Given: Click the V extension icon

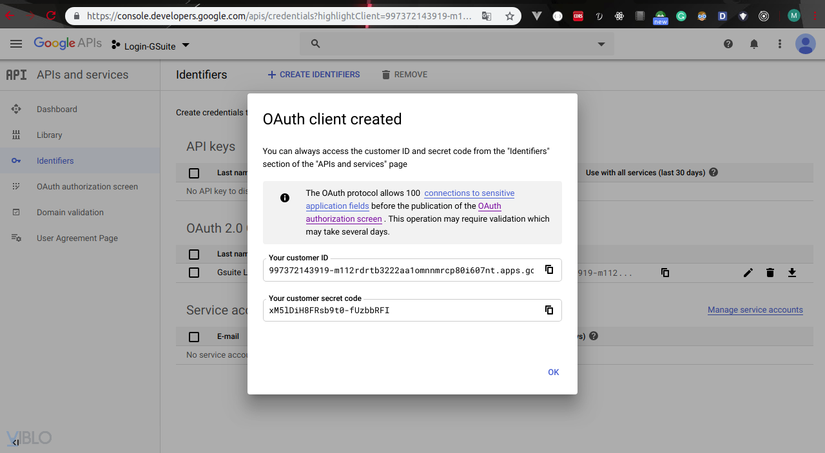Looking at the screenshot, I should point(536,16).
